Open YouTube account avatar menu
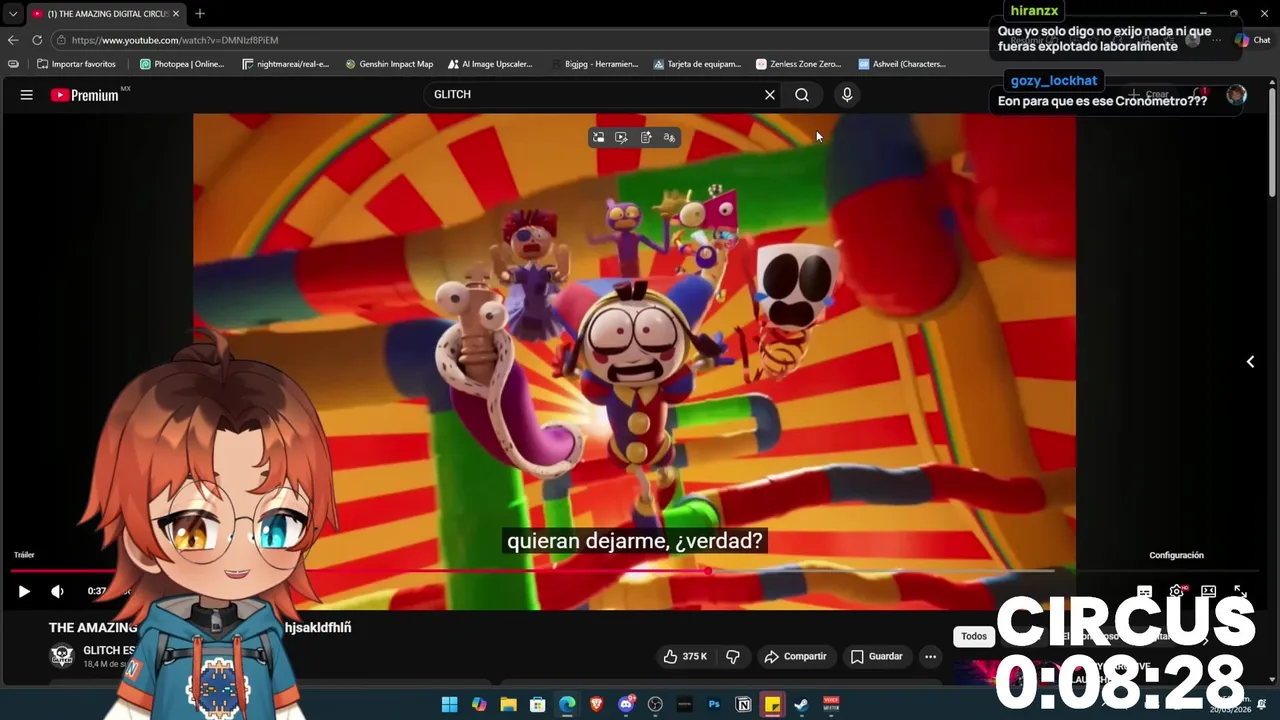 tap(1237, 95)
